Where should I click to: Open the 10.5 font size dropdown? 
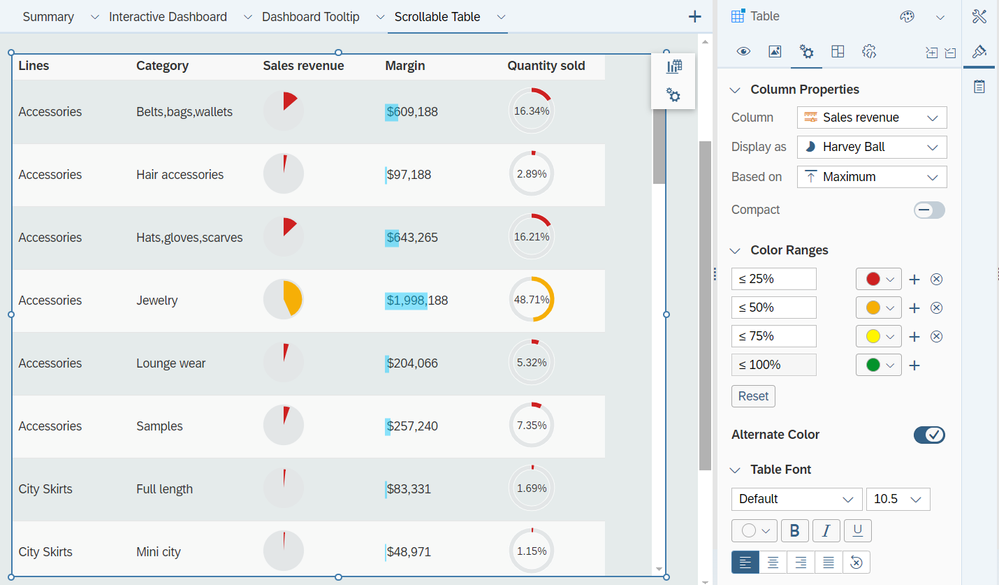tap(898, 499)
